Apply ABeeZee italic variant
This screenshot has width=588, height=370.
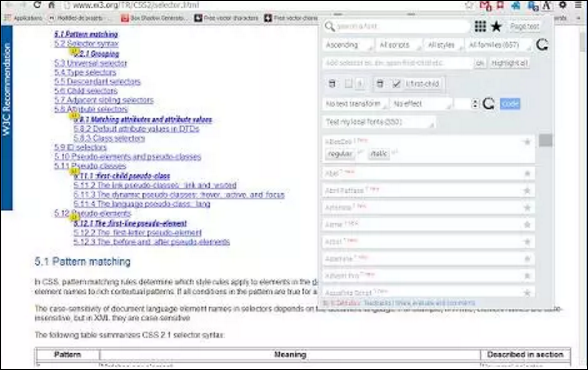tap(379, 154)
